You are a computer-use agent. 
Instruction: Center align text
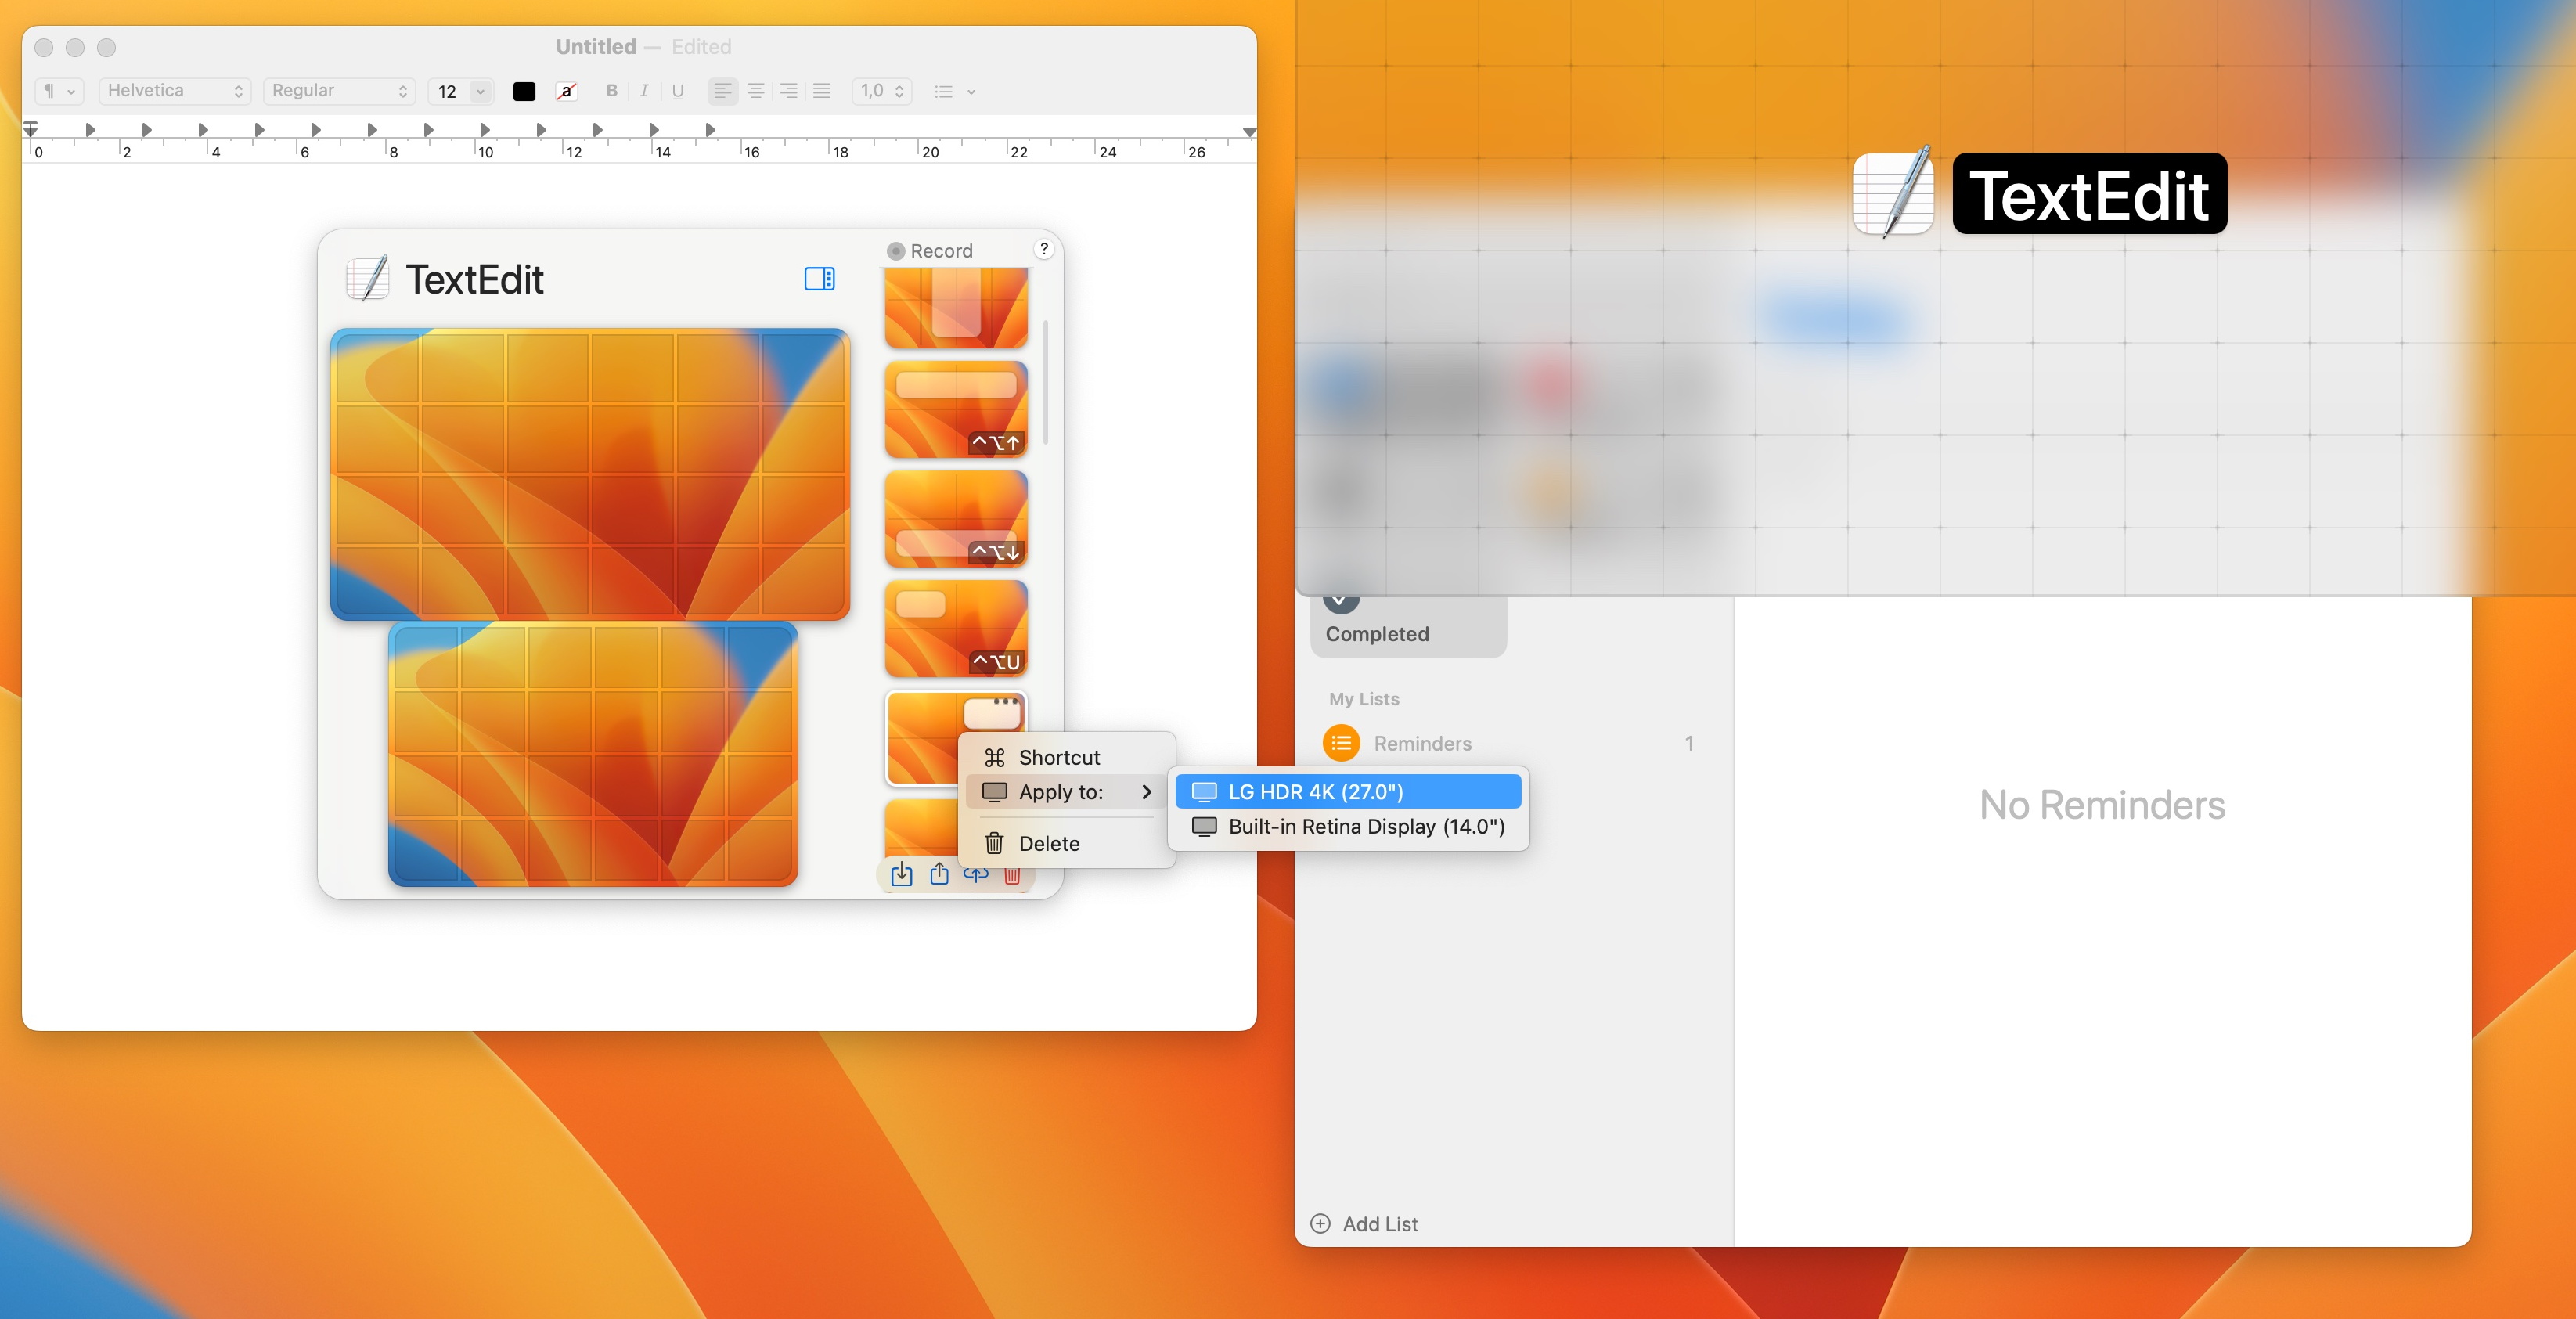[x=756, y=91]
